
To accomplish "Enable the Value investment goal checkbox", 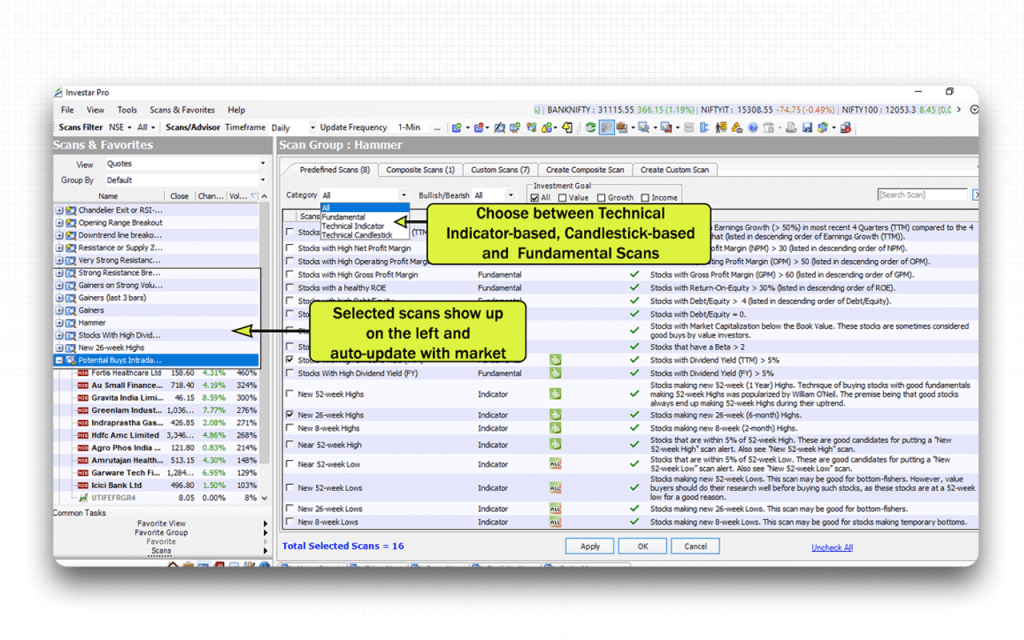I will (x=561, y=198).
